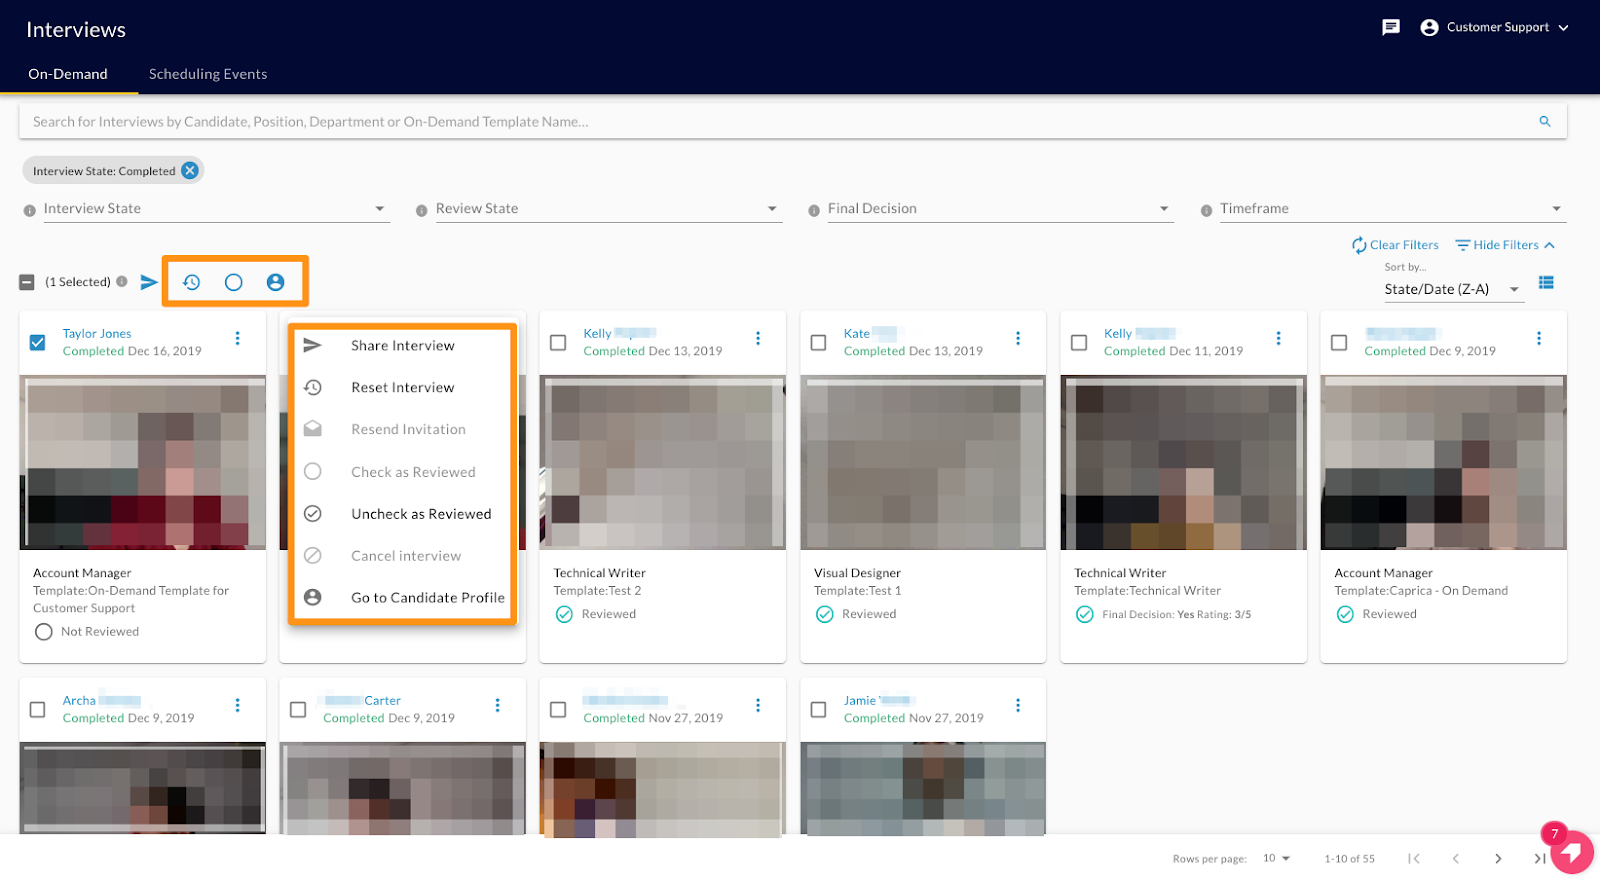Switch to list view icon

1546,283
